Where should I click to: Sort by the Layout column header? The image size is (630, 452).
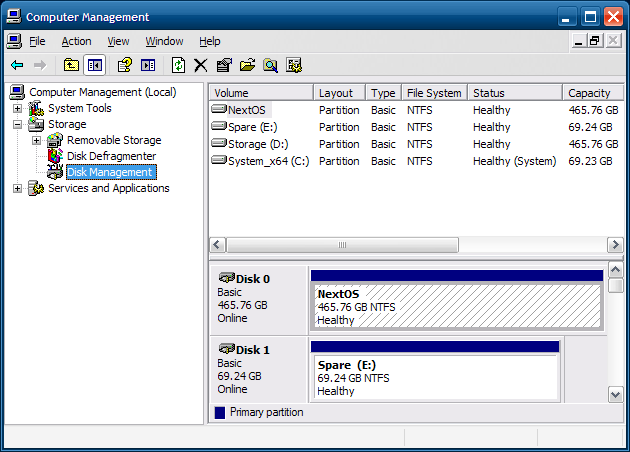click(340, 93)
